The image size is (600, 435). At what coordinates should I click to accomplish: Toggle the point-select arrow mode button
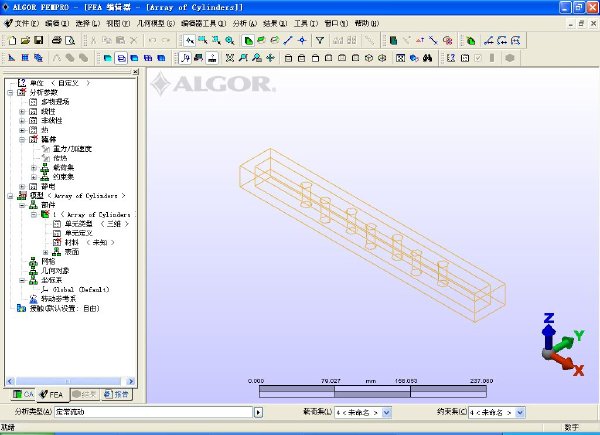tap(189, 40)
